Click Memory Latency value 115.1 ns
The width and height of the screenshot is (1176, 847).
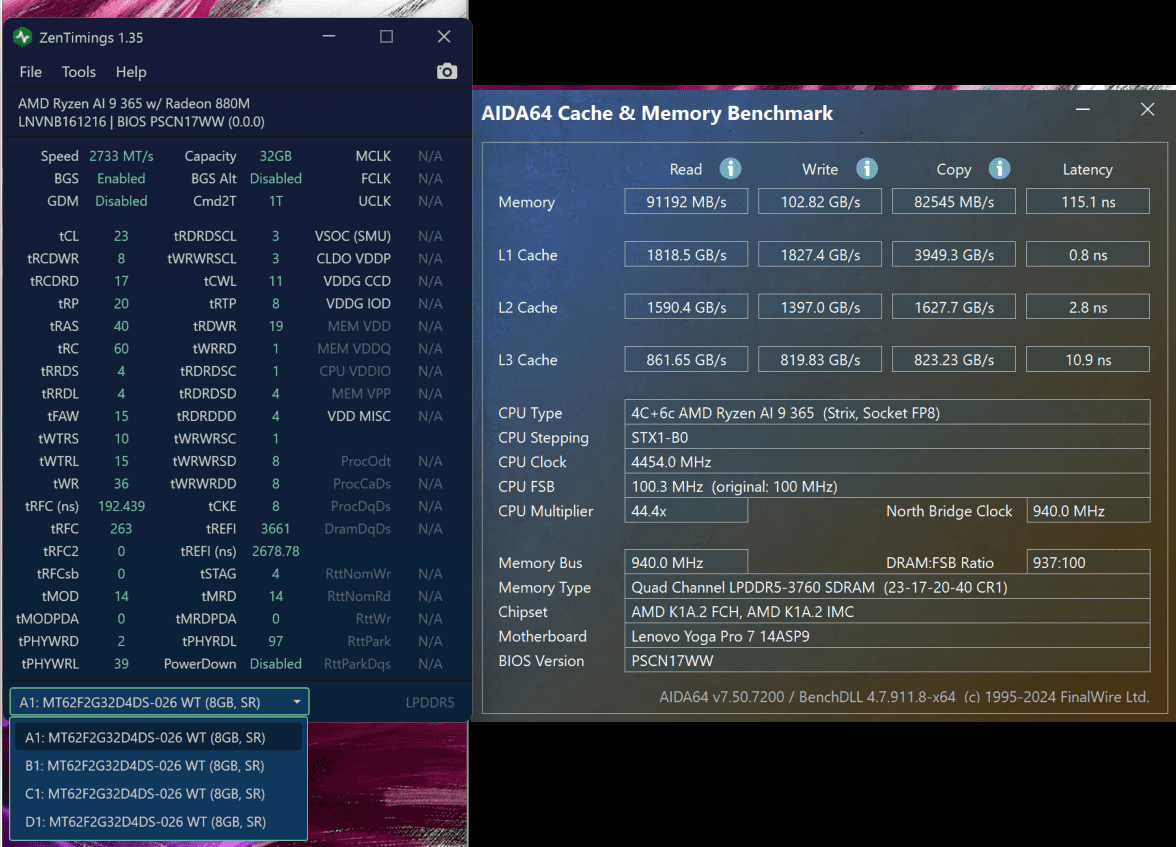pos(1088,202)
